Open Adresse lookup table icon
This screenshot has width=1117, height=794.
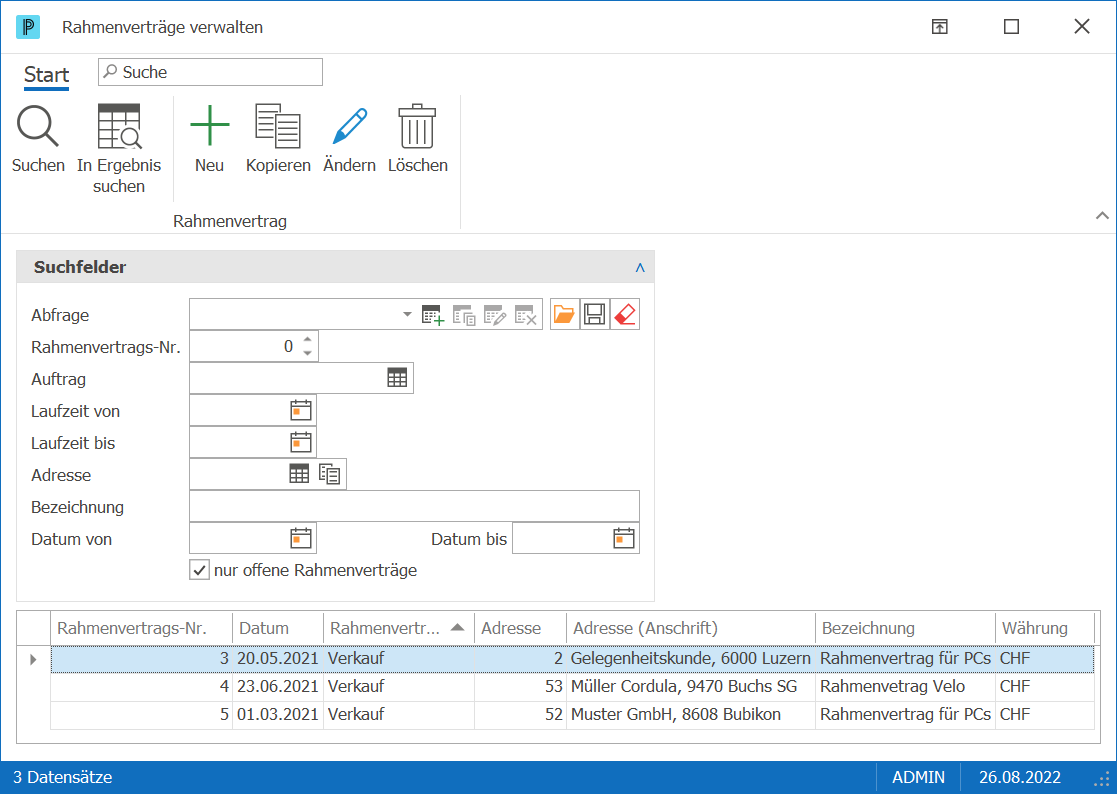(299, 474)
